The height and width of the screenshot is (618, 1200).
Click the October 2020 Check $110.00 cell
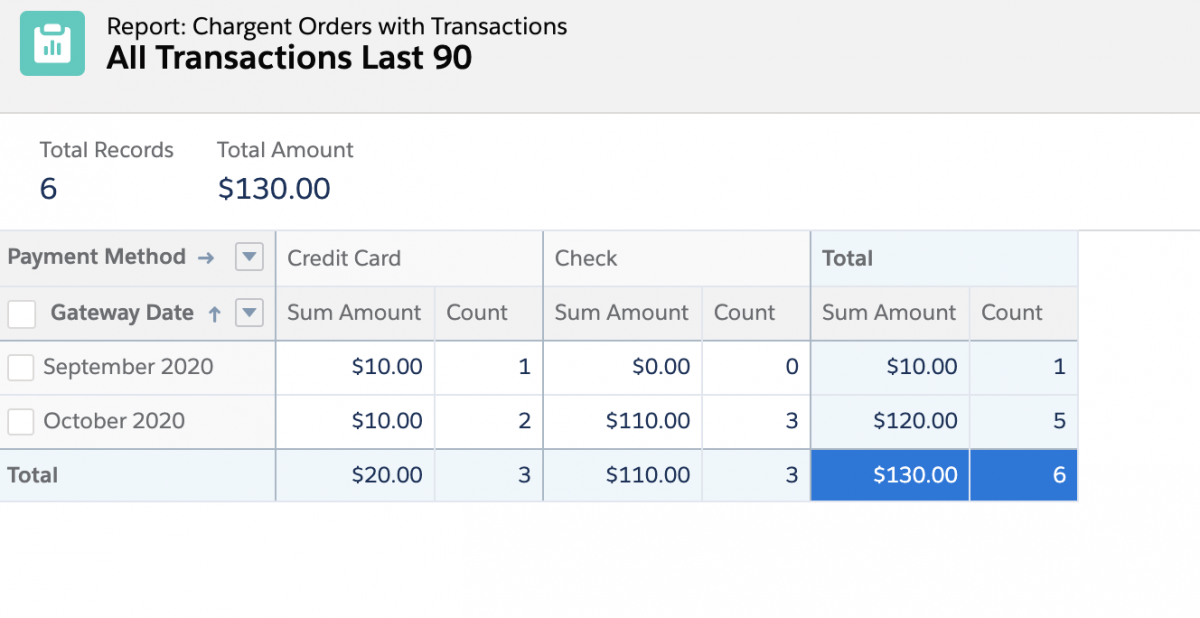(x=648, y=422)
